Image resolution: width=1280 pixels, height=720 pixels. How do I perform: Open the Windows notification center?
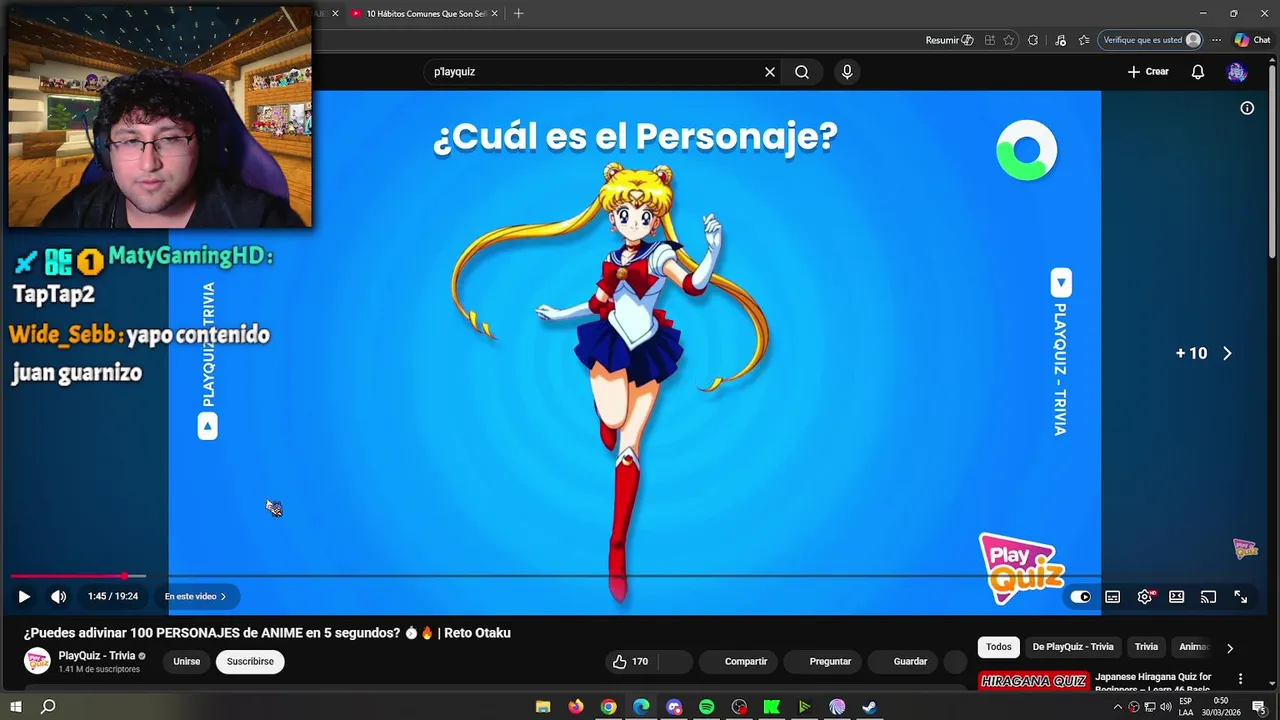tap(1259, 707)
